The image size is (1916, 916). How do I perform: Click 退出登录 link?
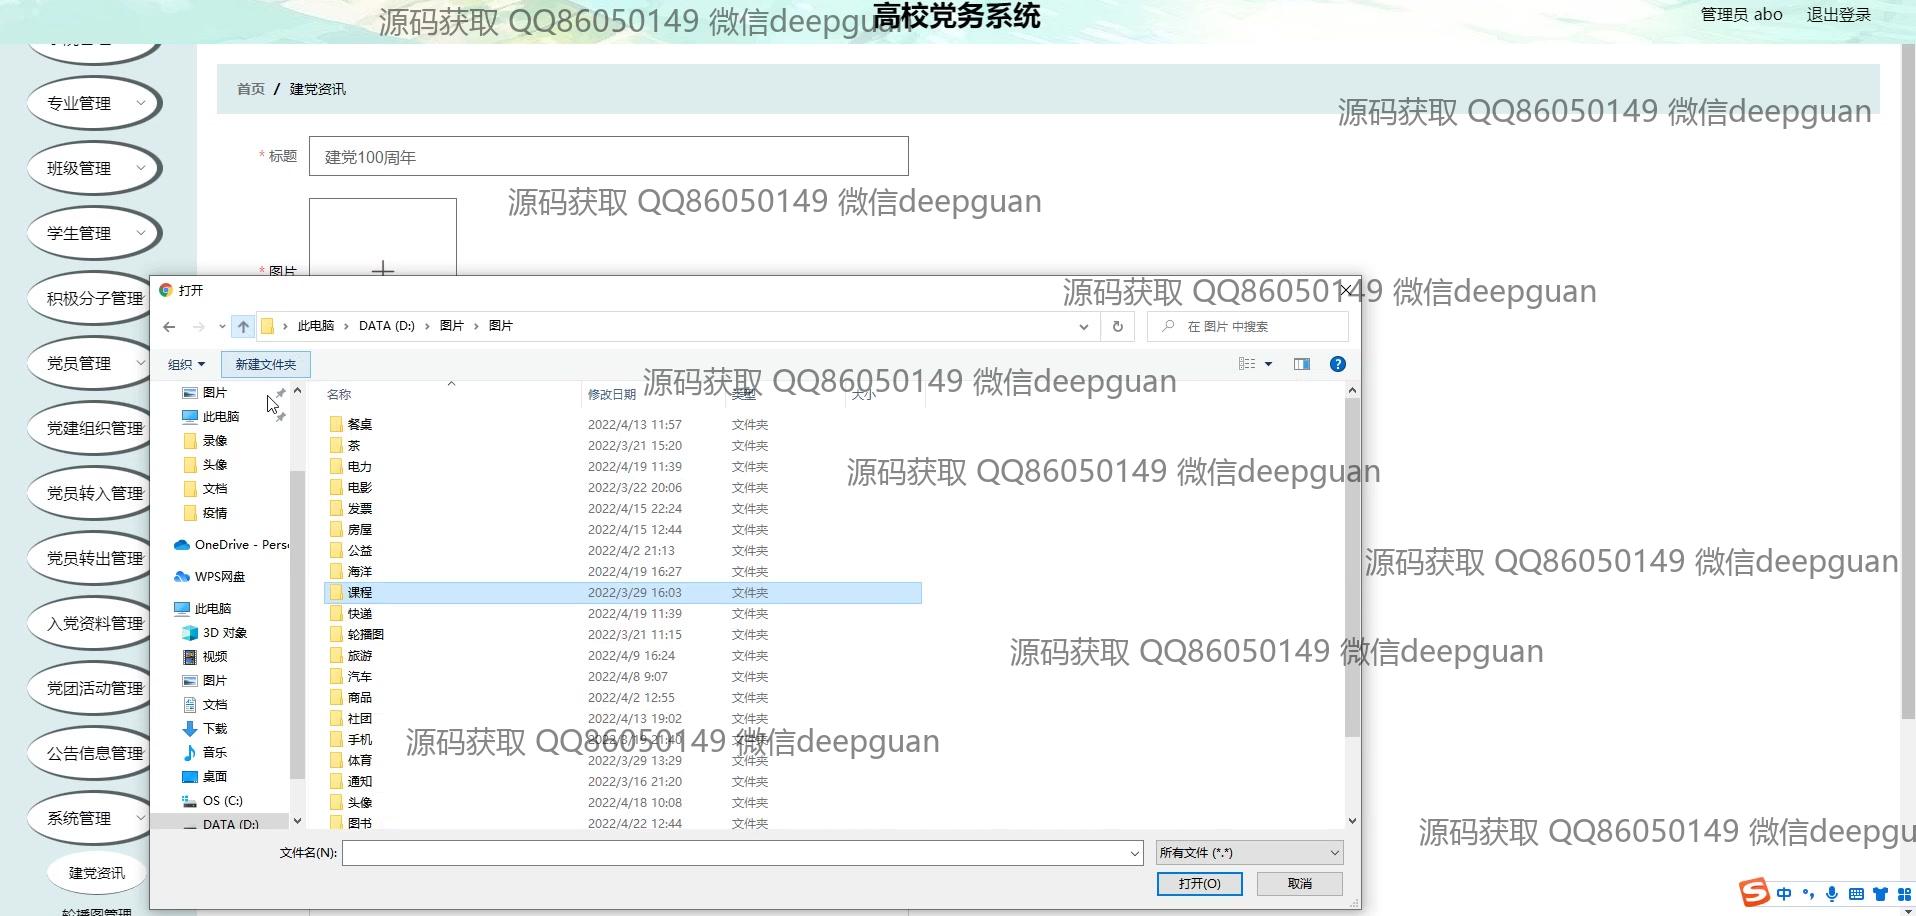1838,15
